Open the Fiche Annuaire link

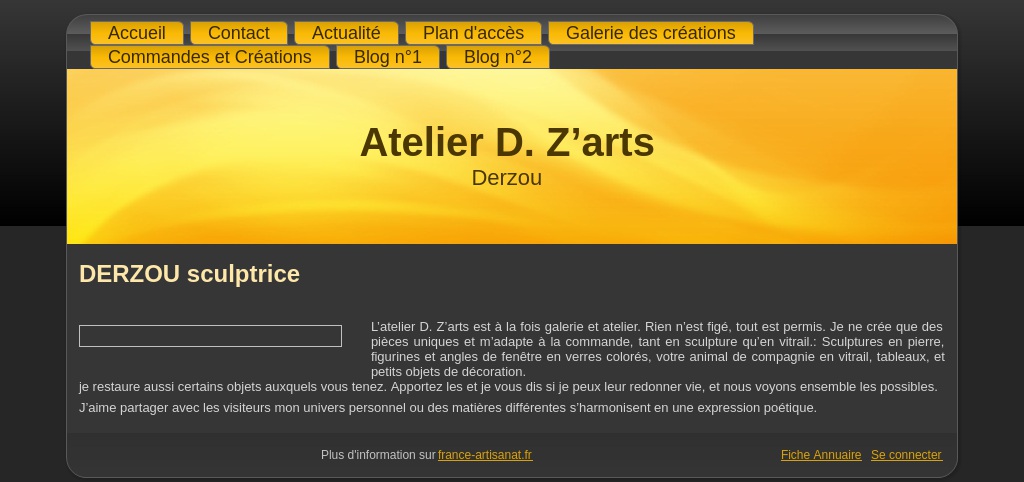[x=821, y=455]
